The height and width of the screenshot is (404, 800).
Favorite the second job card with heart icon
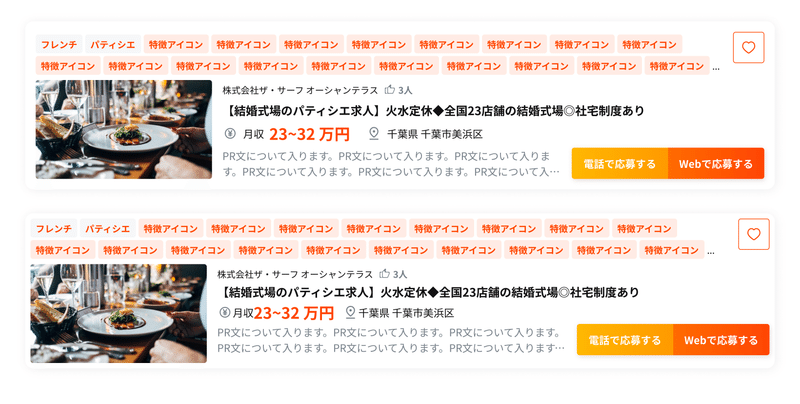754,234
